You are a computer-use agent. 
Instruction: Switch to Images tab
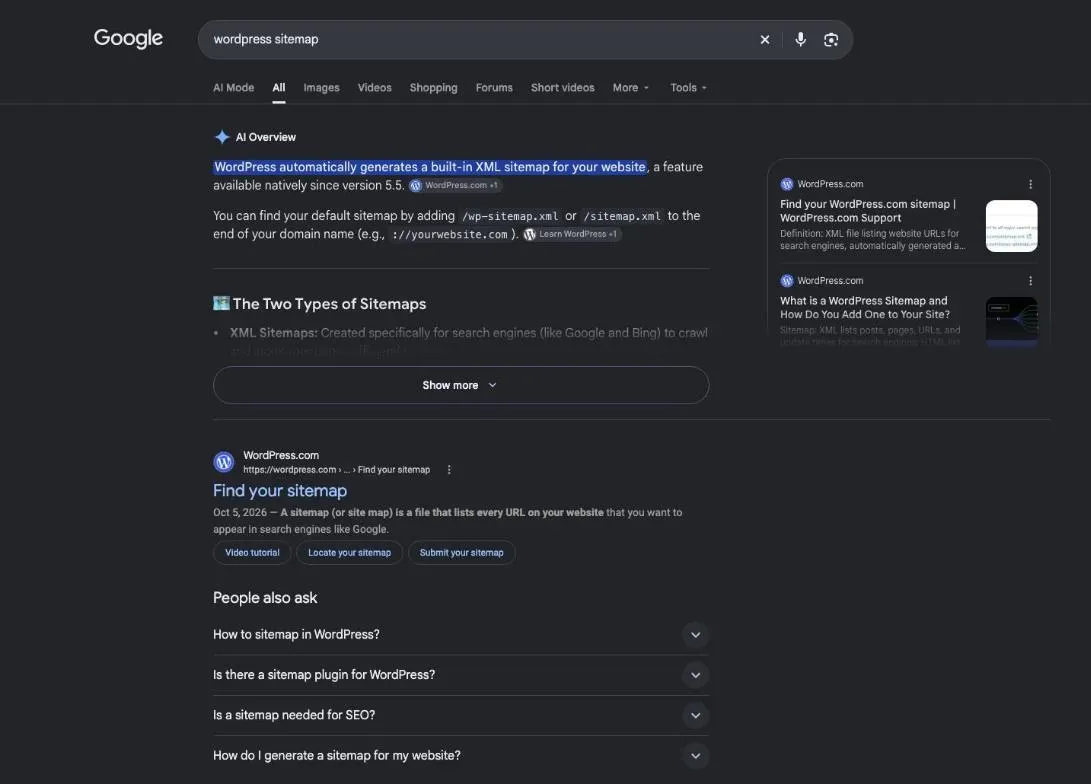[x=321, y=88]
